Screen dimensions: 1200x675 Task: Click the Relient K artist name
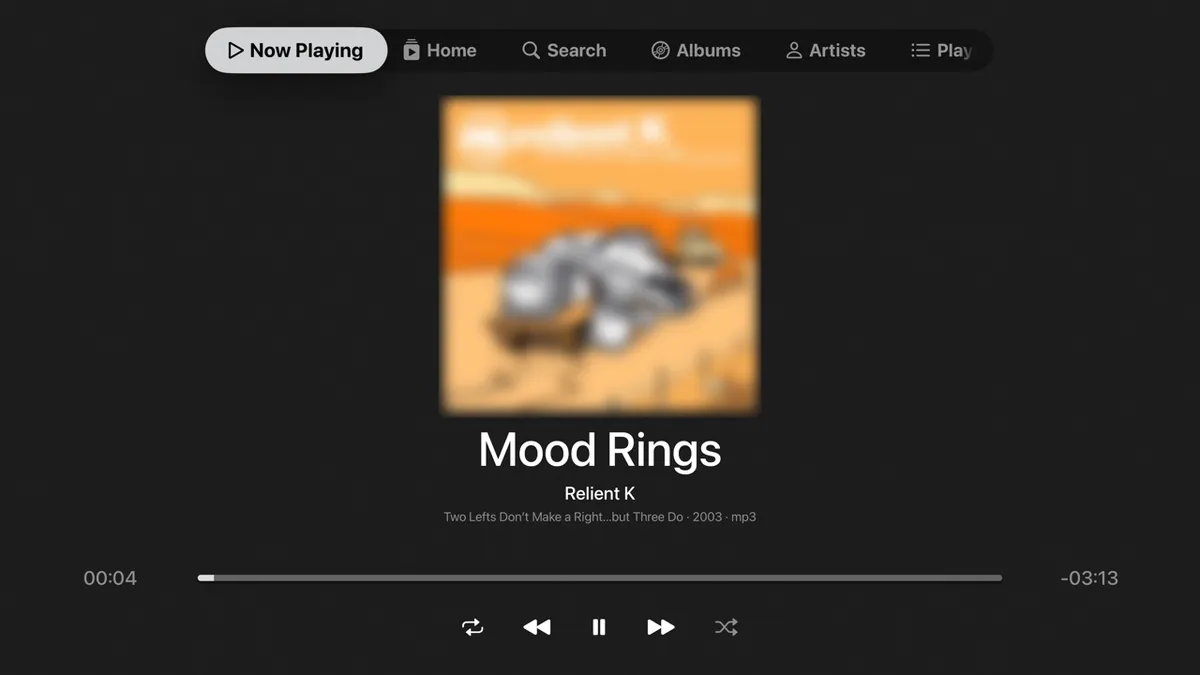pos(600,493)
